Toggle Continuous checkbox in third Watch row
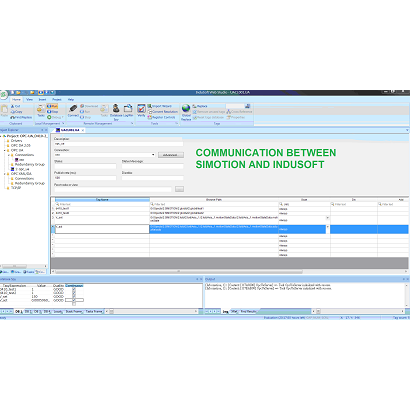410x410 pixels. 74,297
